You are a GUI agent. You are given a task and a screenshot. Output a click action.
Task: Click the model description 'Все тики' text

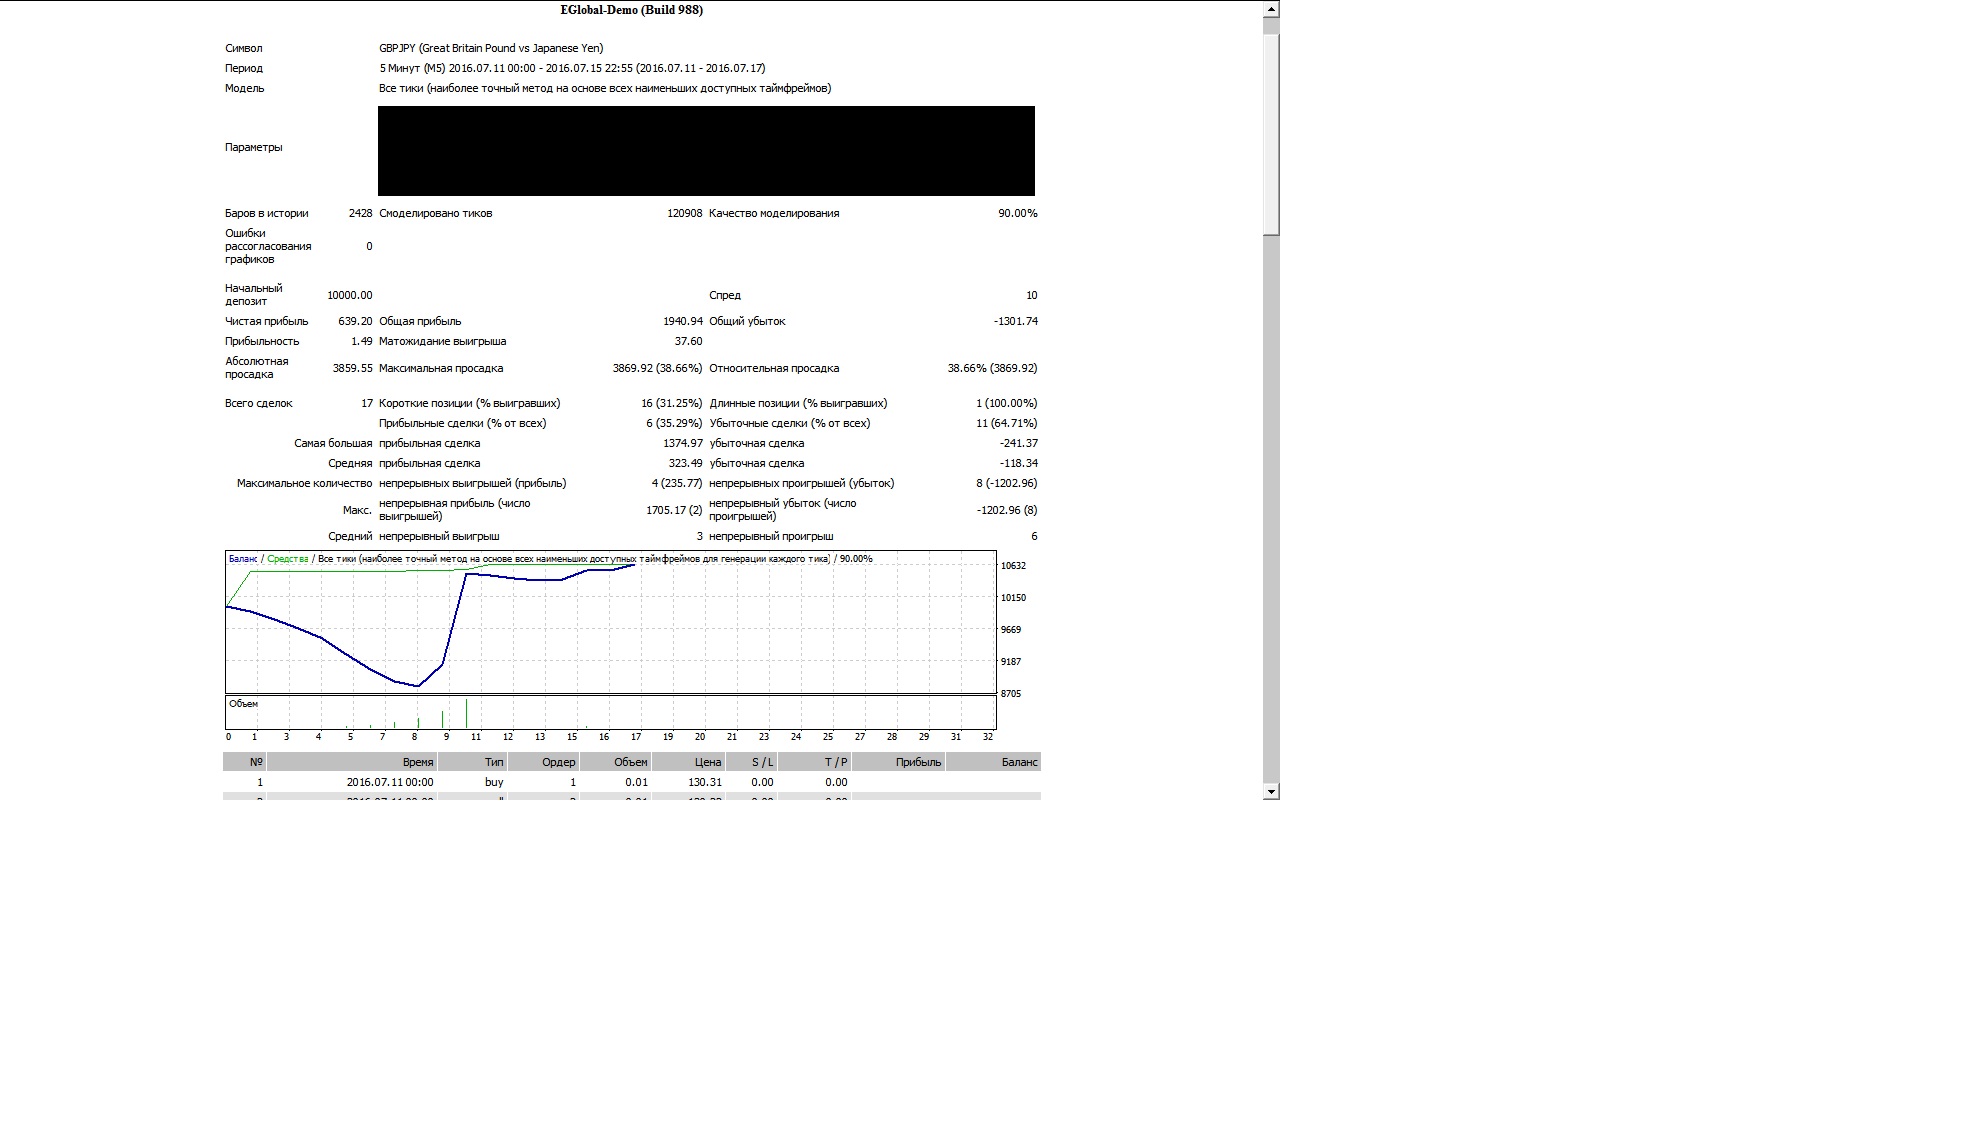click(605, 88)
